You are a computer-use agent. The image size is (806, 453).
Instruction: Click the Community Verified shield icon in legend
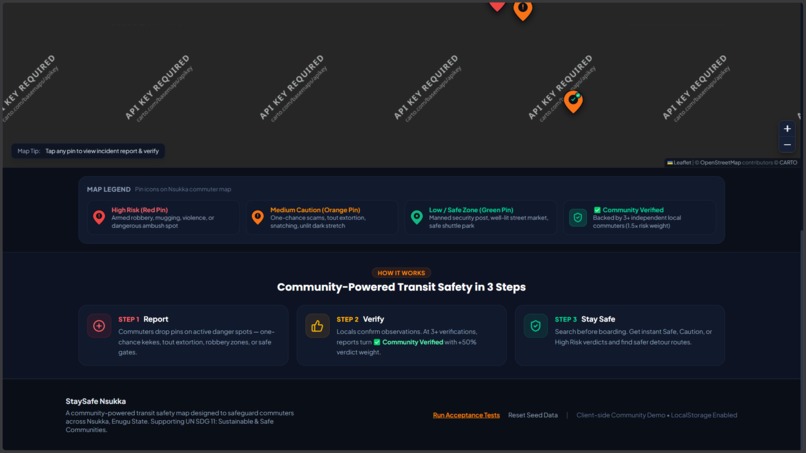point(578,218)
